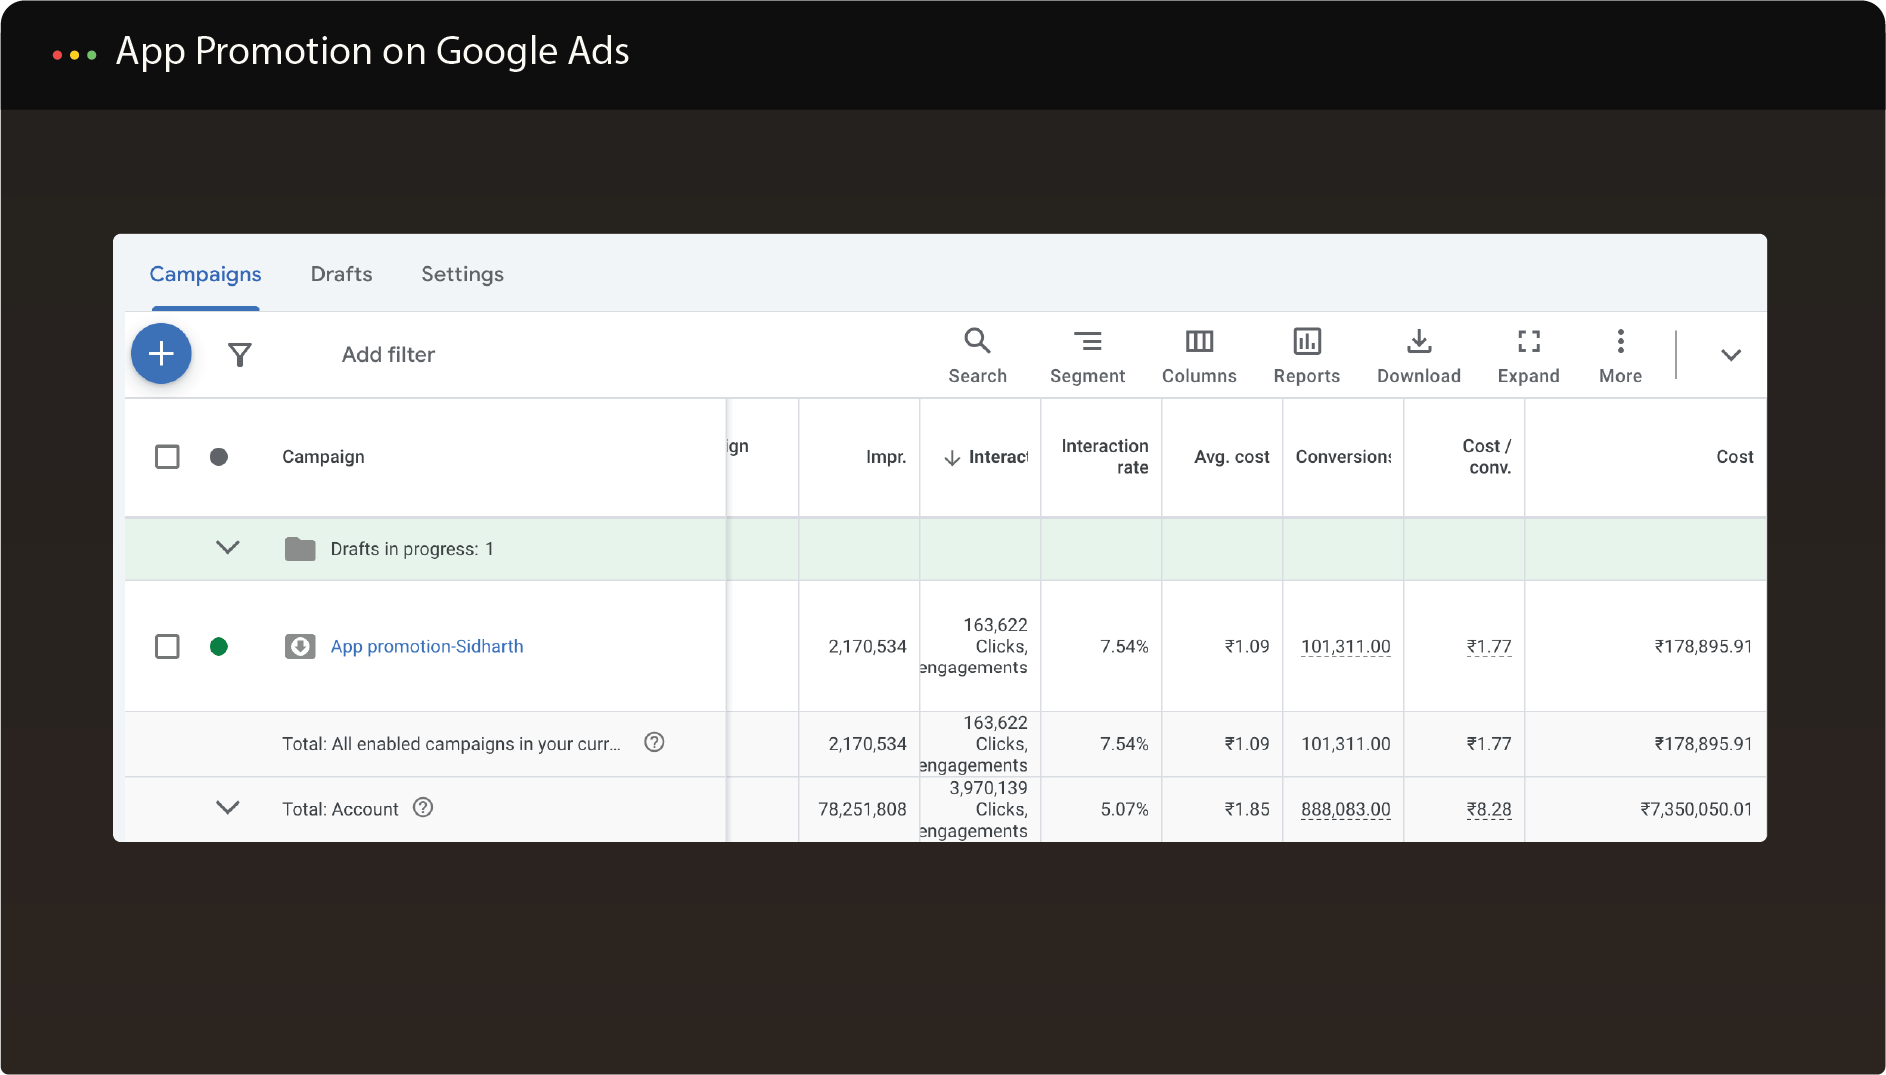Viewport: 1886px width, 1075px height.
Task: Click the Total: Account label
Action: pos(340,809)
